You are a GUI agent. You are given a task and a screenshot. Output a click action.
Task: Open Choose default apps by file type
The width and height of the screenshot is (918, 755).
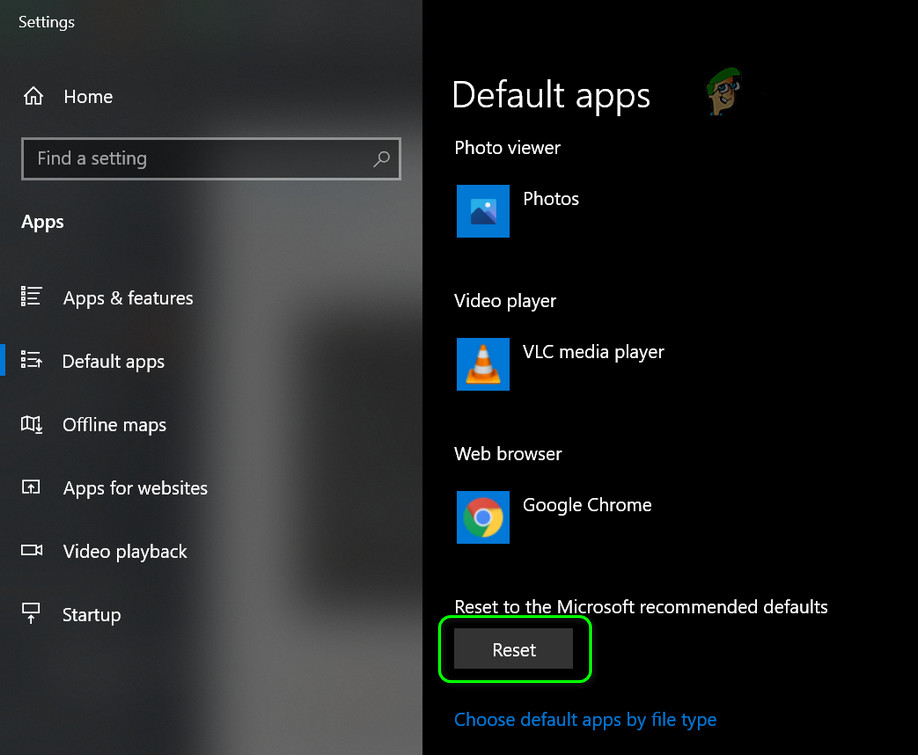coord(585,719)
